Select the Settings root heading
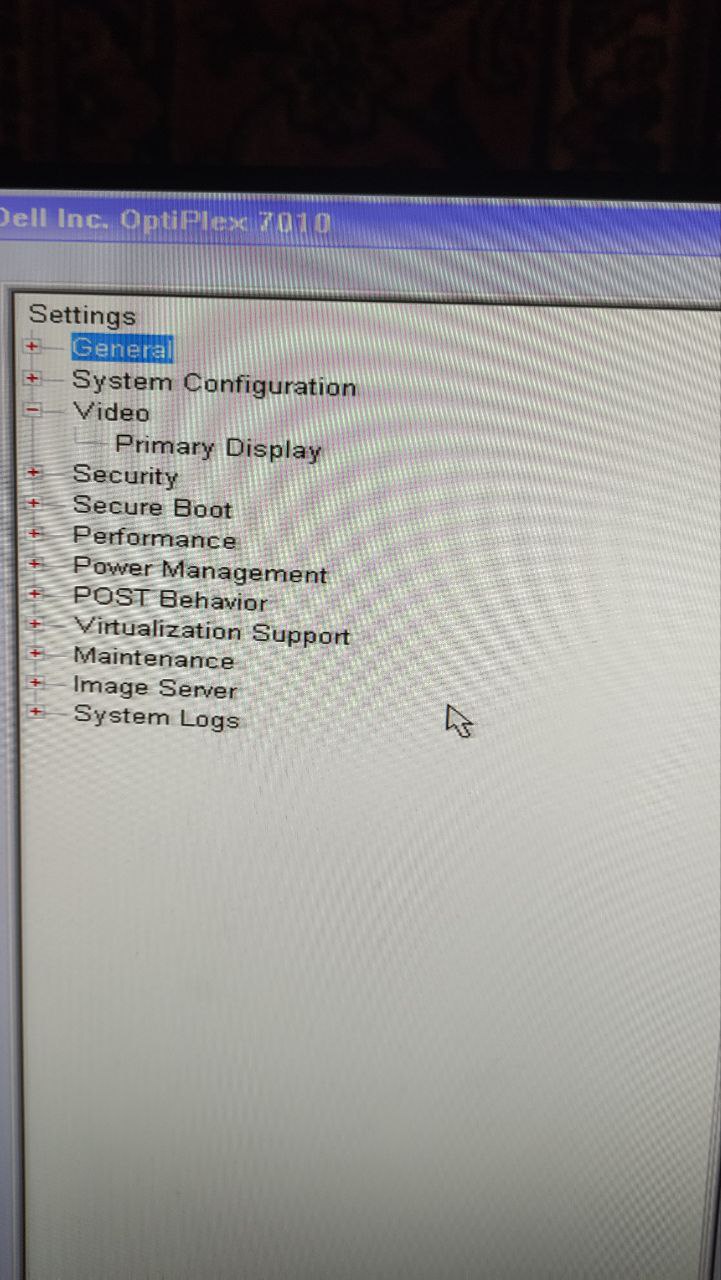This screenshot has height=1280, width=721. tap(82, 315)
